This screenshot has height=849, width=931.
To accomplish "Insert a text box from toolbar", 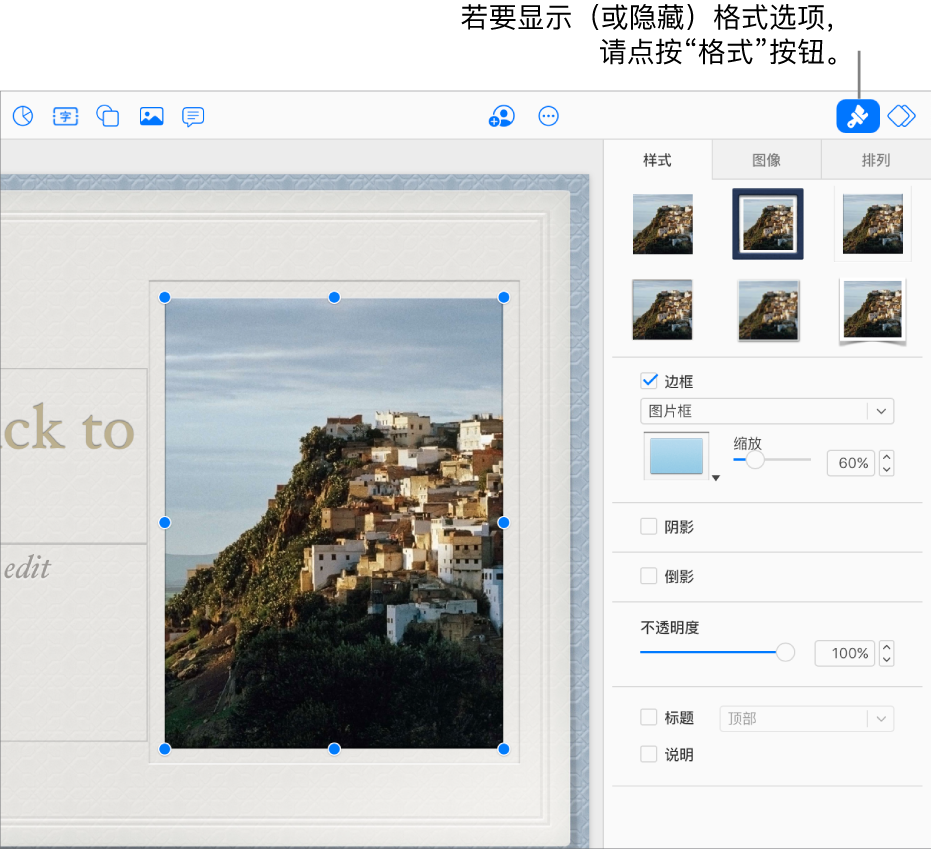I will (x=65, y=116).
